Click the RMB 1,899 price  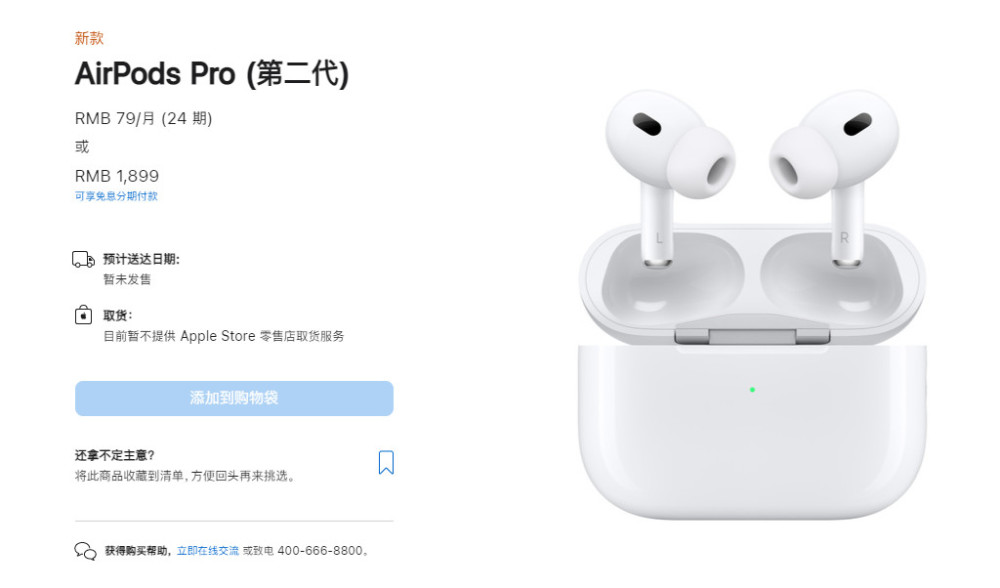[x=117, y=175]
